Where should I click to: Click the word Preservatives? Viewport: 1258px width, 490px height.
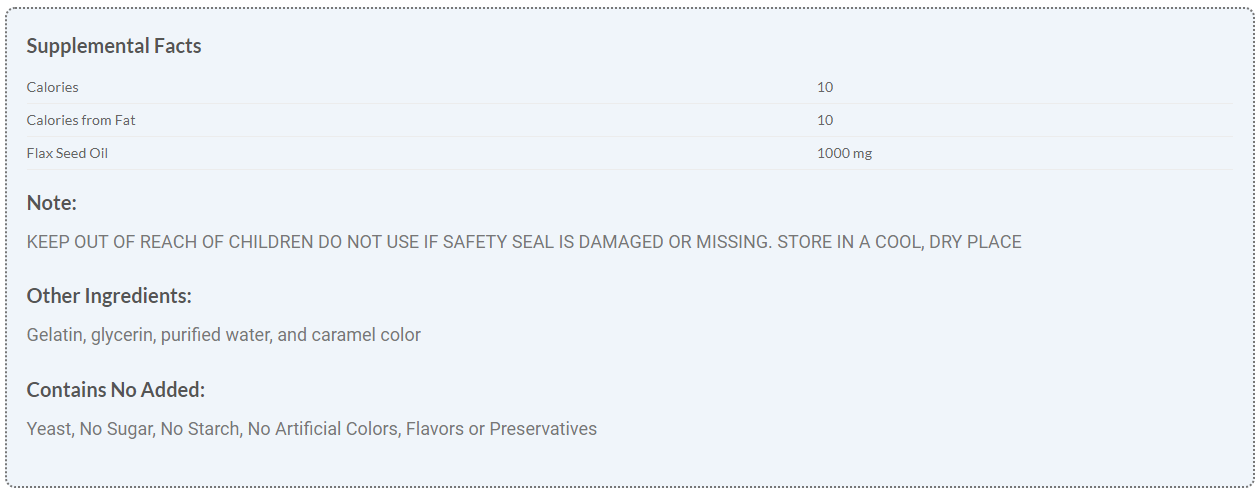(x=543, y=429)
